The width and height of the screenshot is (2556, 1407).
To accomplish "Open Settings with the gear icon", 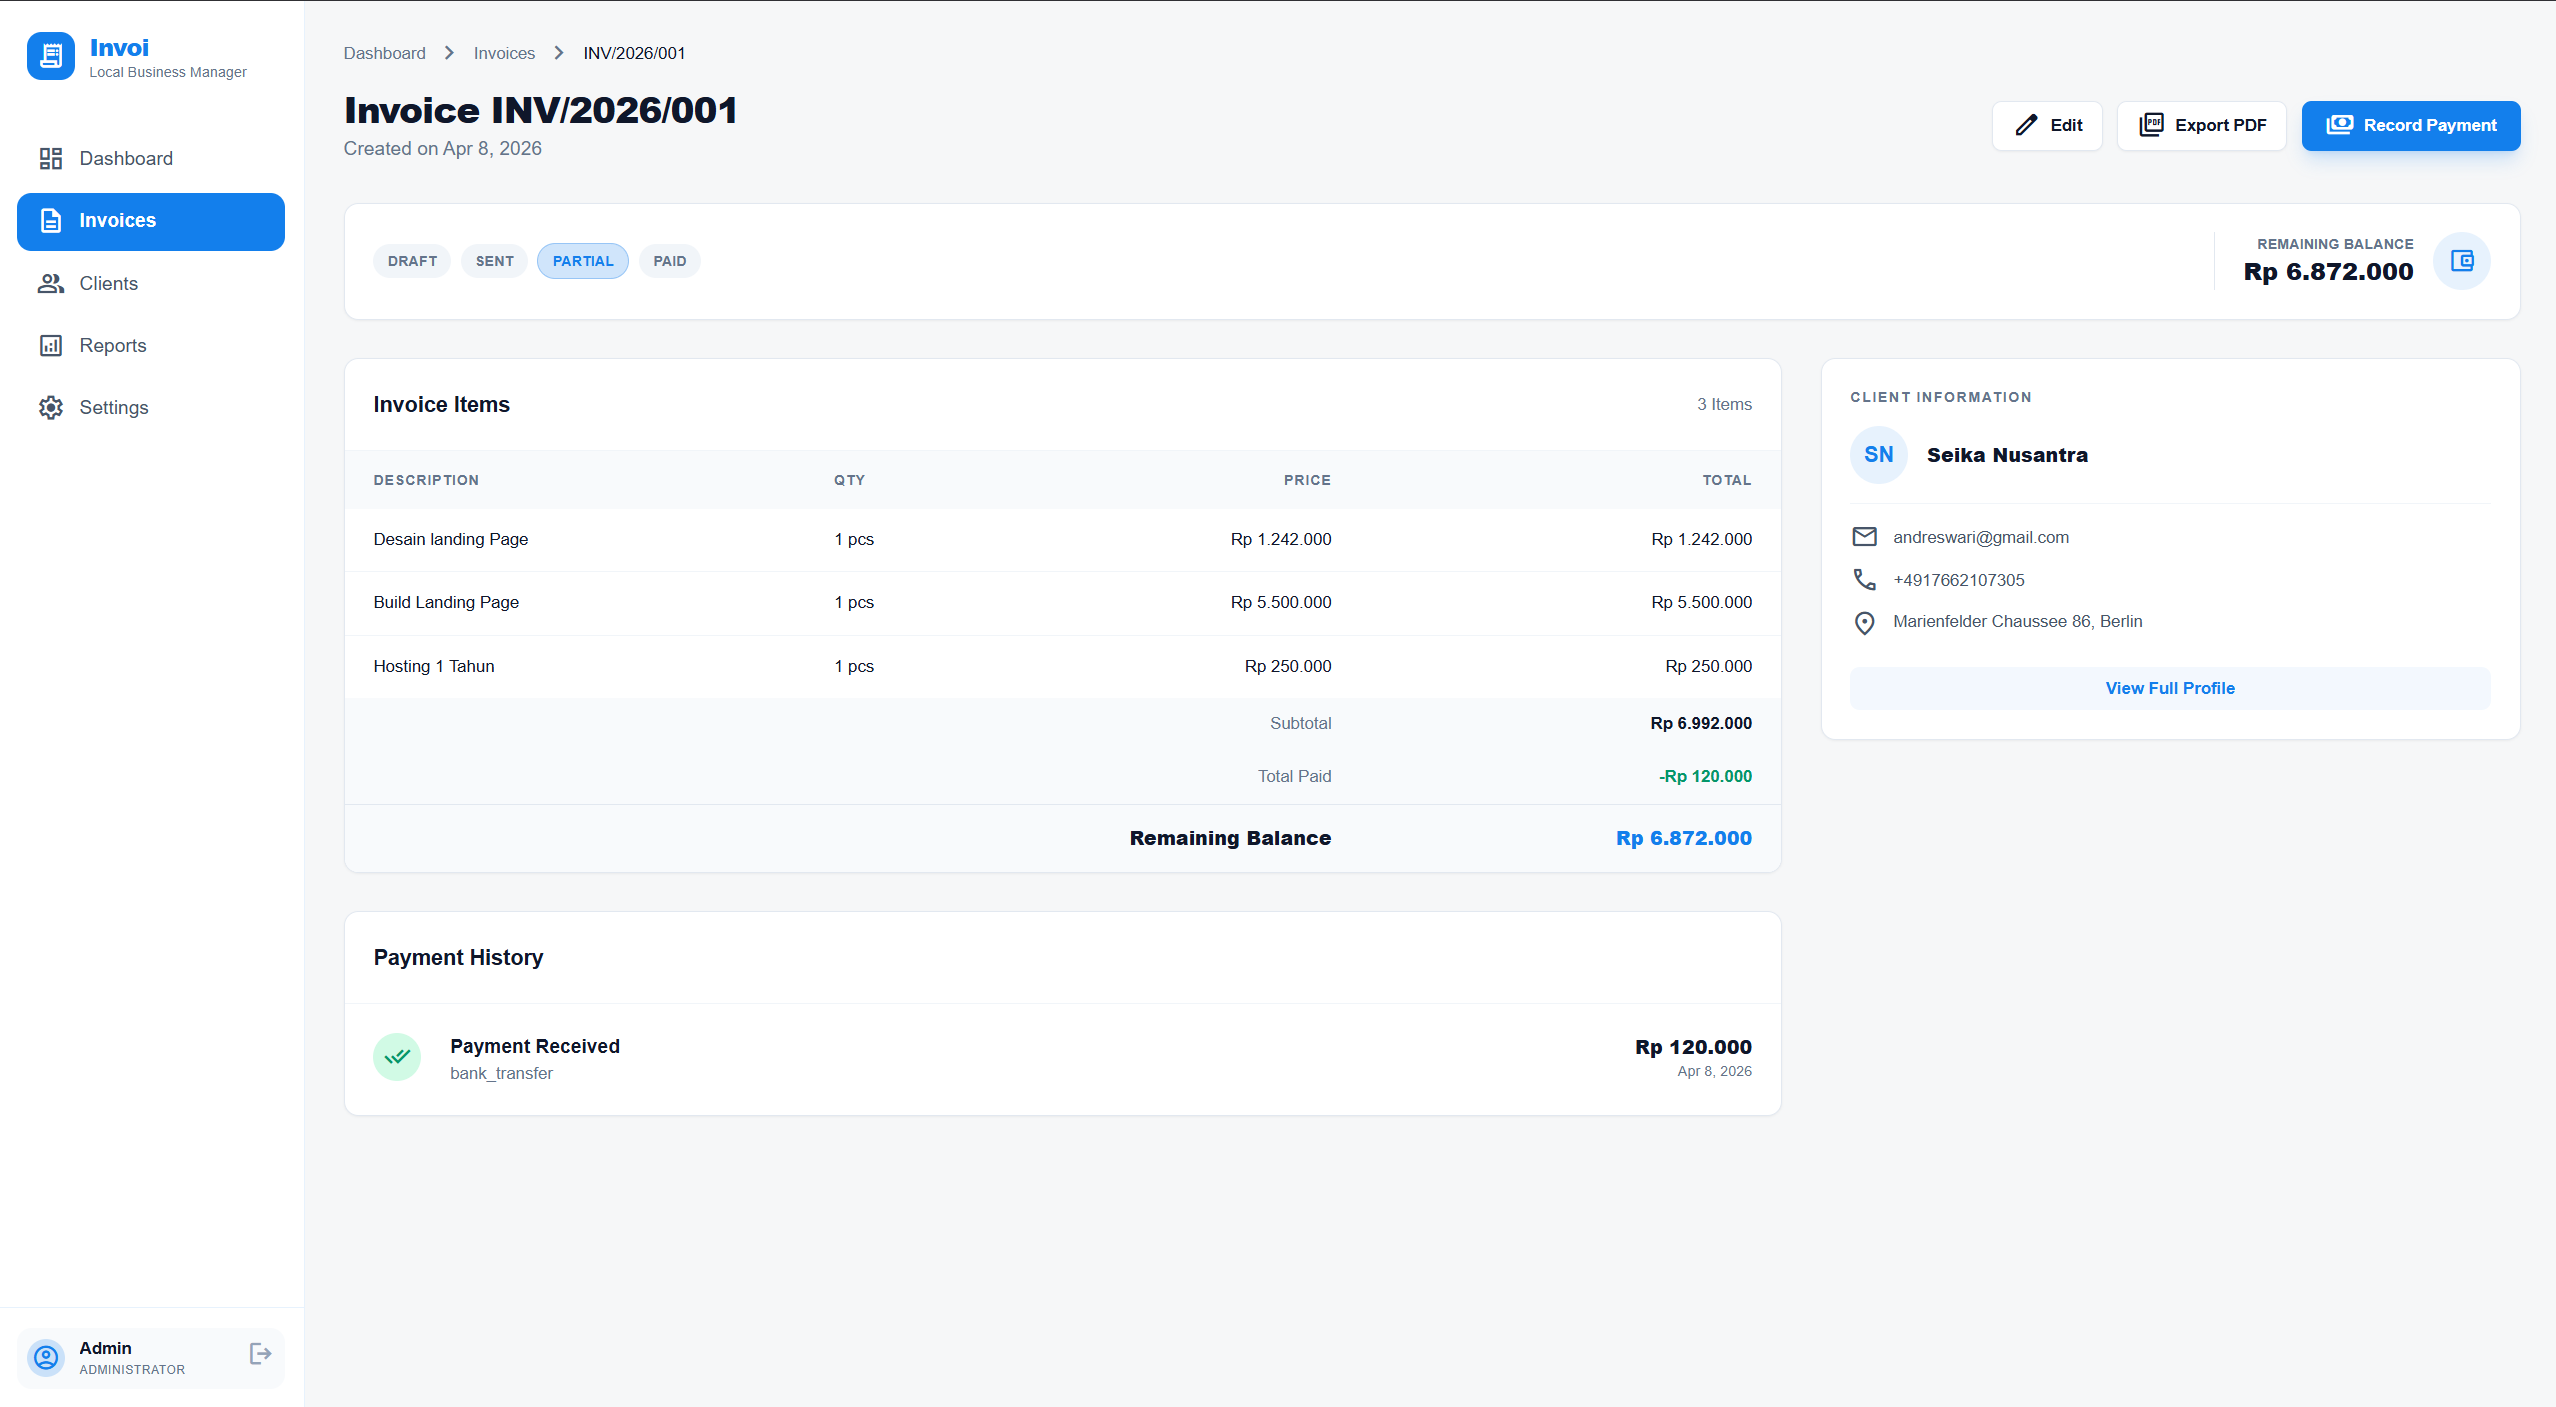I will pyautogui.click(x=50, y=407).
